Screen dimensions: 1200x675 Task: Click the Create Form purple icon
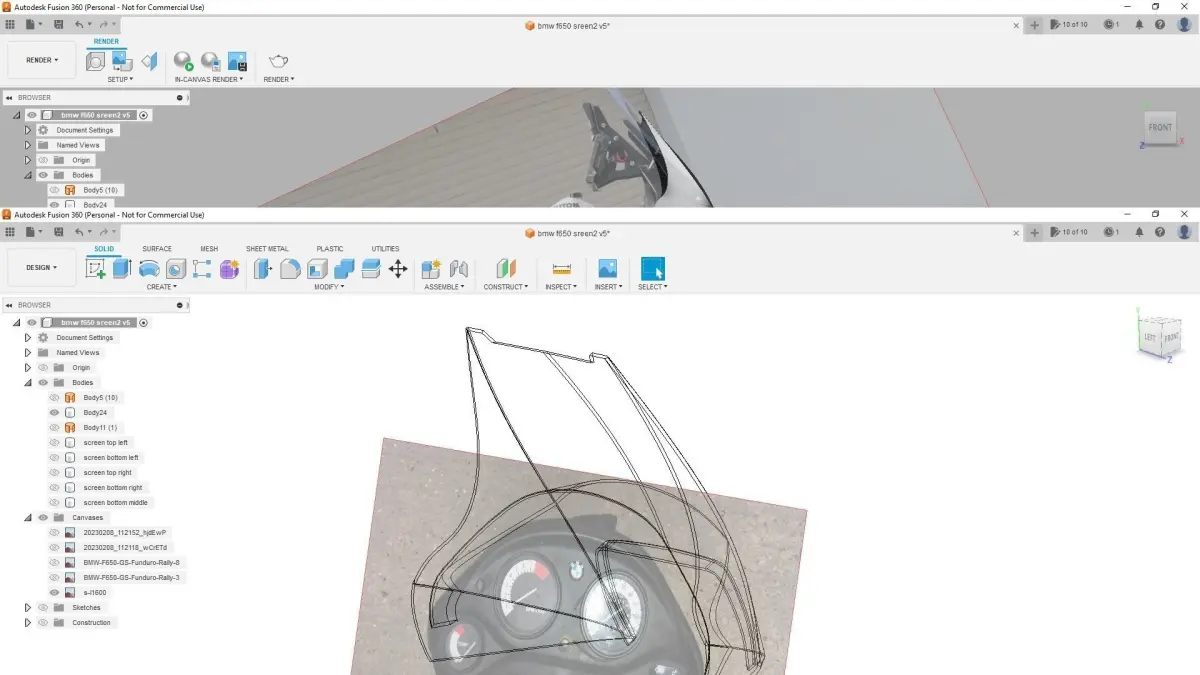229,268
